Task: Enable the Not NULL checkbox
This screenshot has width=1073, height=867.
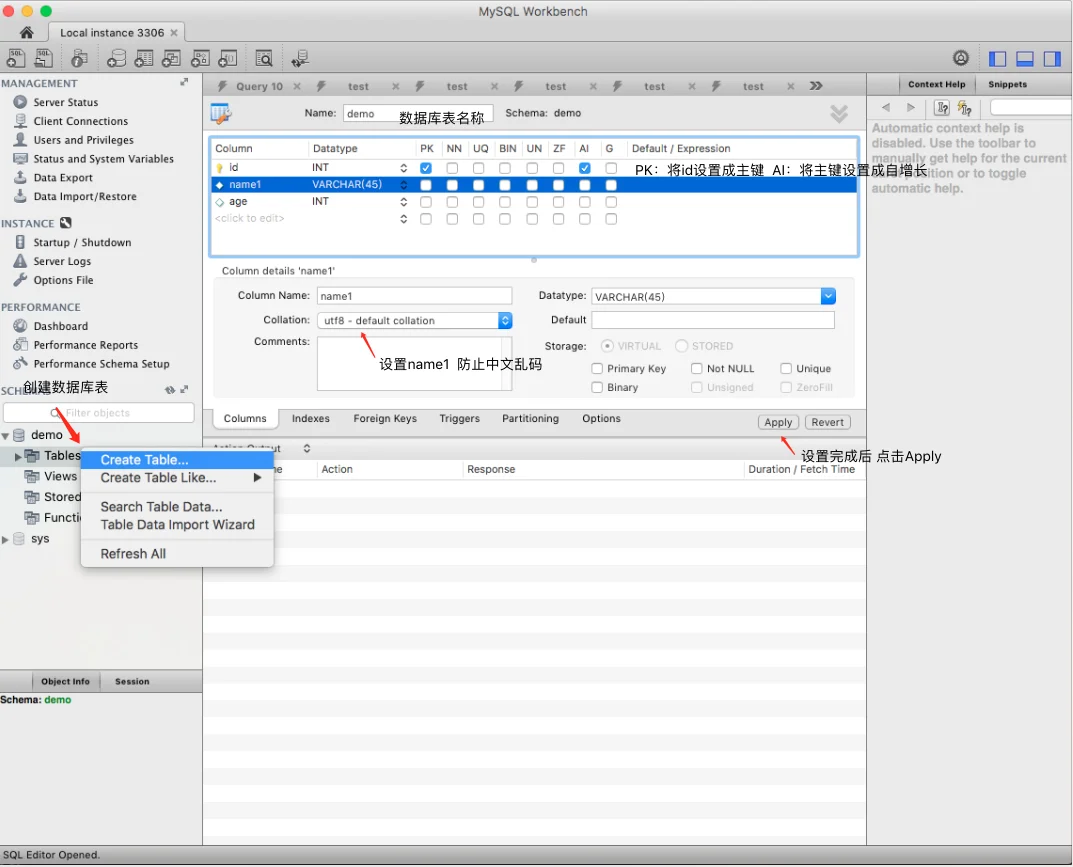Action: [697, 368]
